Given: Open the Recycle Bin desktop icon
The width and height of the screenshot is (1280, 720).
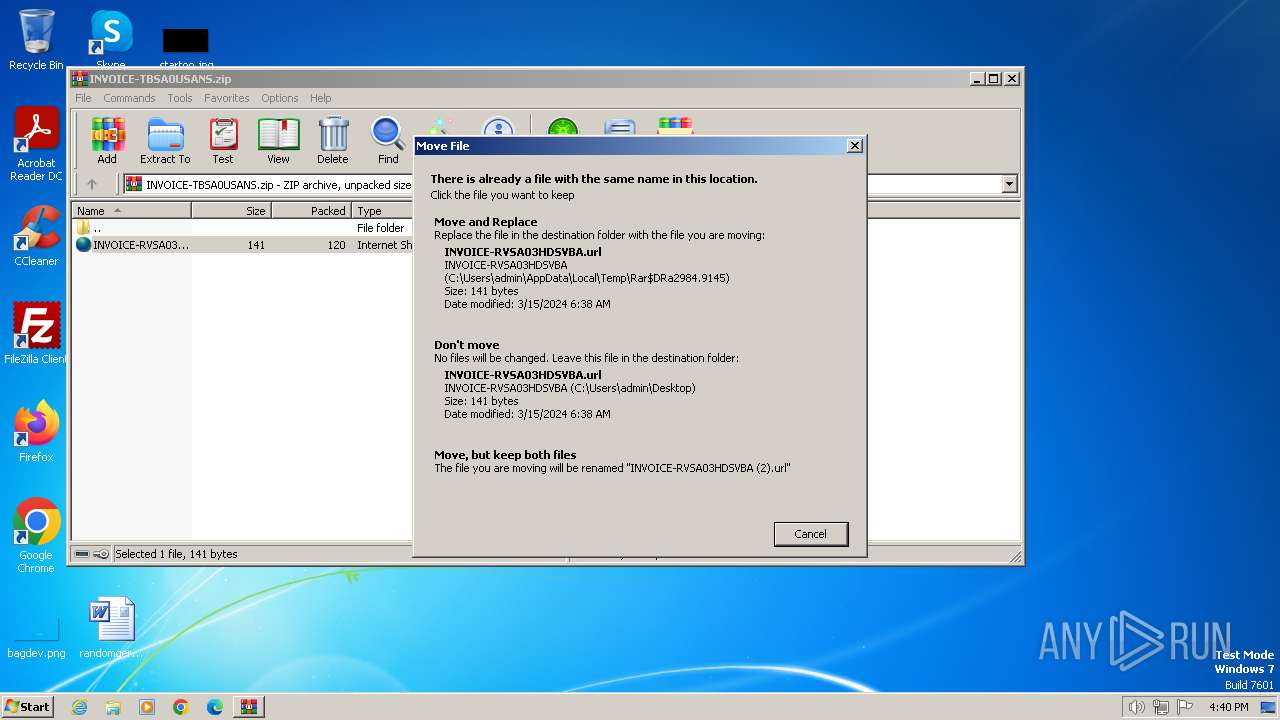Looking at the screenshot, I should [37, 40].
